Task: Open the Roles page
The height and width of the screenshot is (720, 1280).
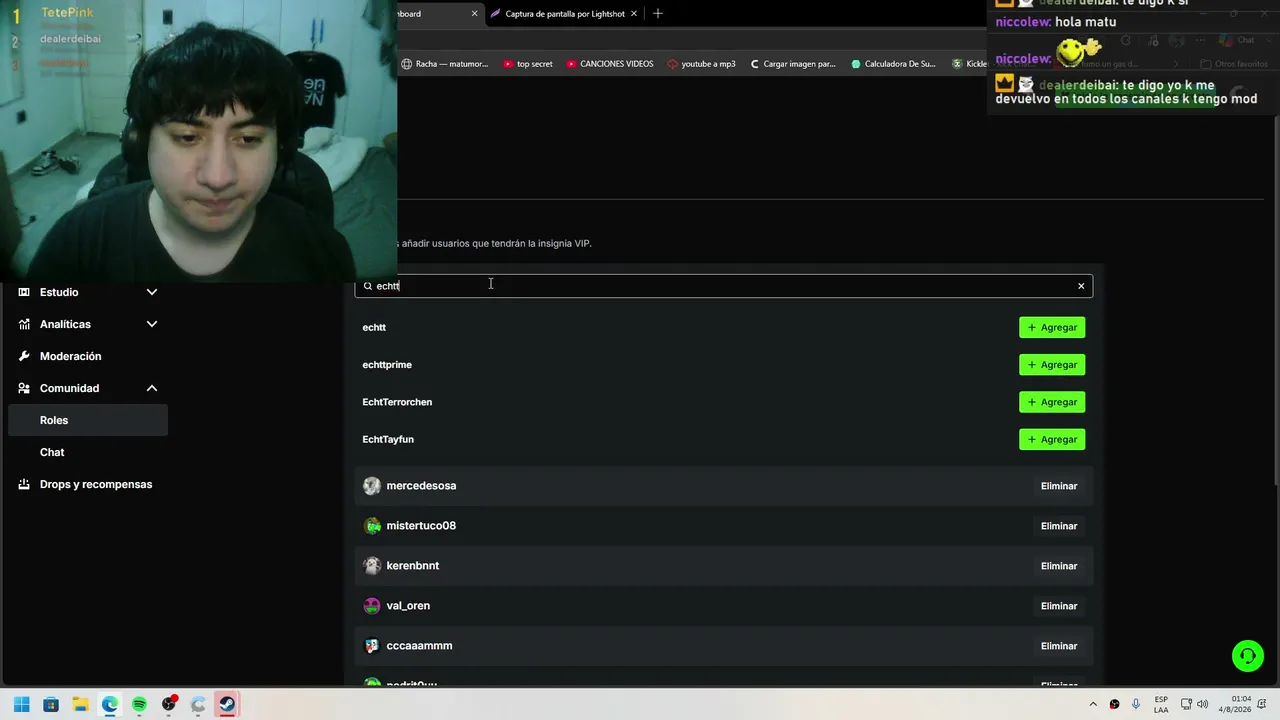Action: tap(88, 420)
